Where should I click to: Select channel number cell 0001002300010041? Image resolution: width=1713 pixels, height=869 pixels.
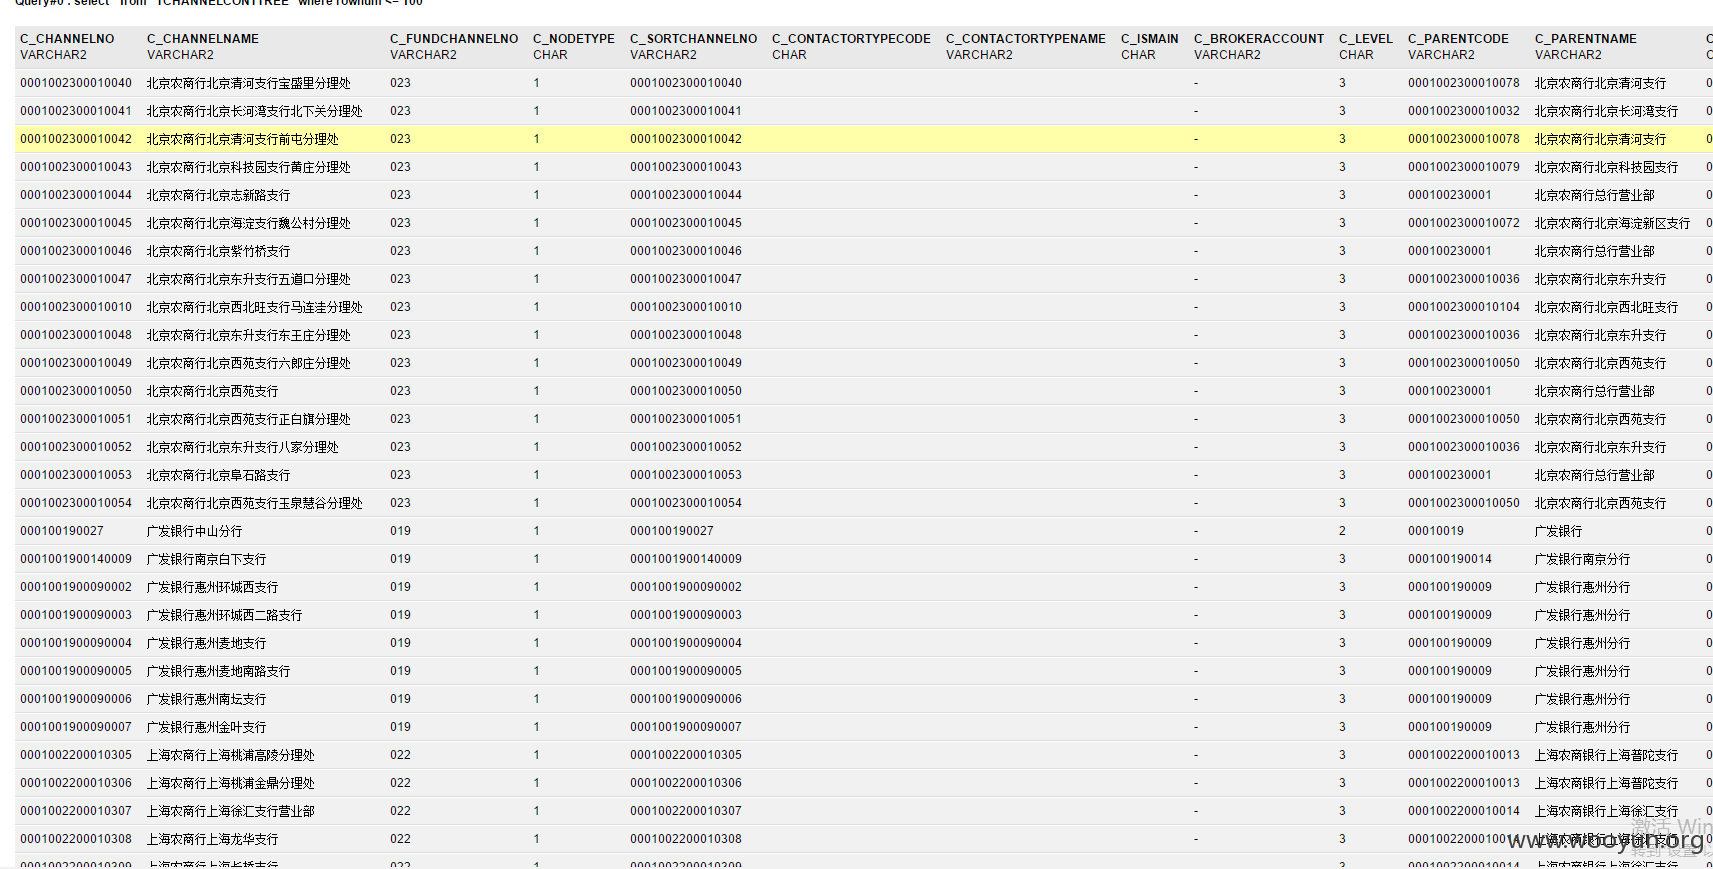pyautogui.click(x=76, y=111)
